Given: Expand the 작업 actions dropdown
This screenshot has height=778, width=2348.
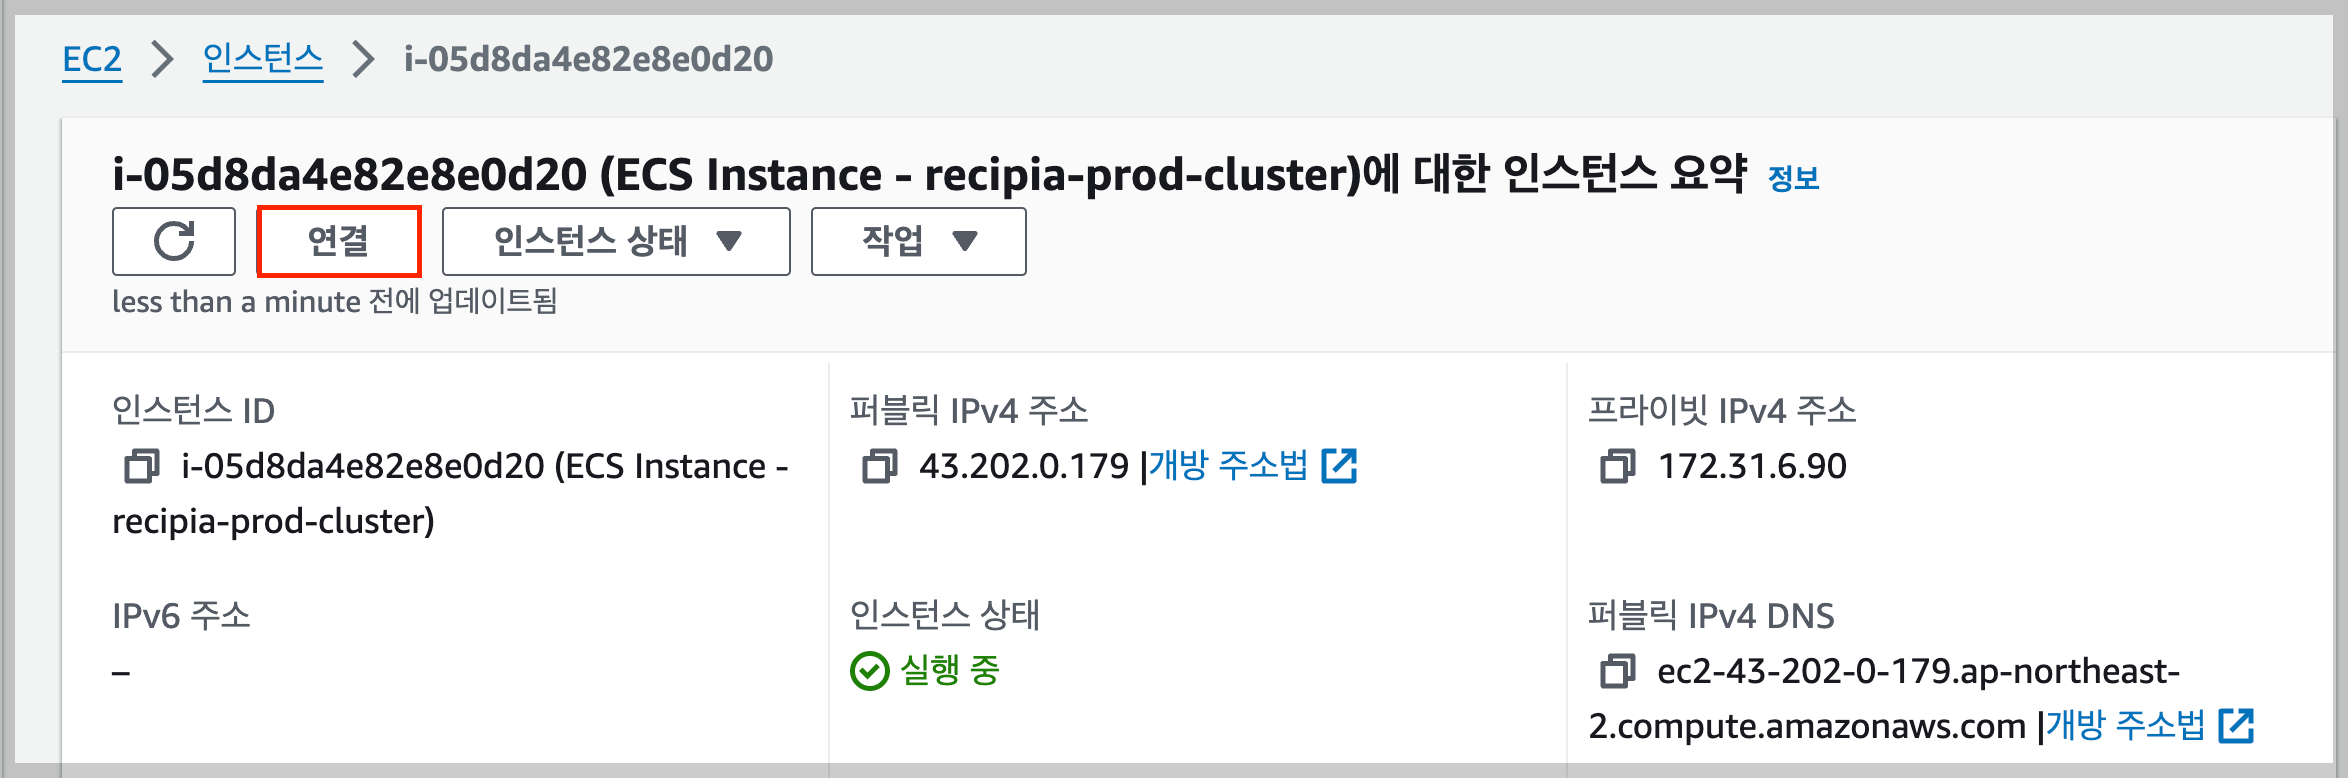Looking at the screenshot, I should tap(917, 241).
